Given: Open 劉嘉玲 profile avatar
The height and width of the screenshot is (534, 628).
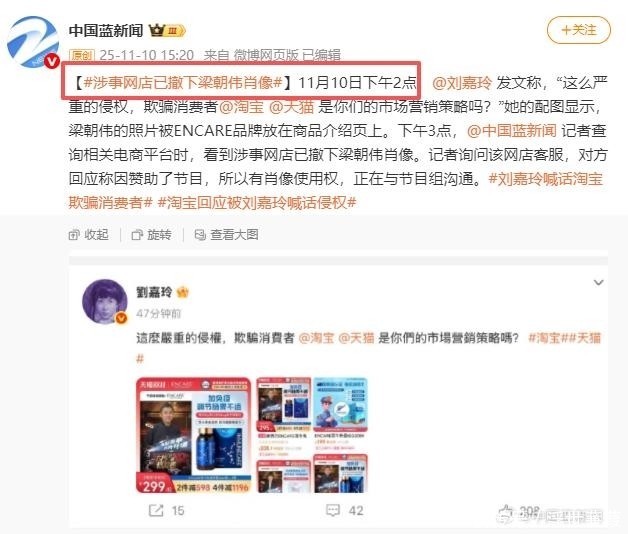Looking at the screenshot, I should [105, 302].
